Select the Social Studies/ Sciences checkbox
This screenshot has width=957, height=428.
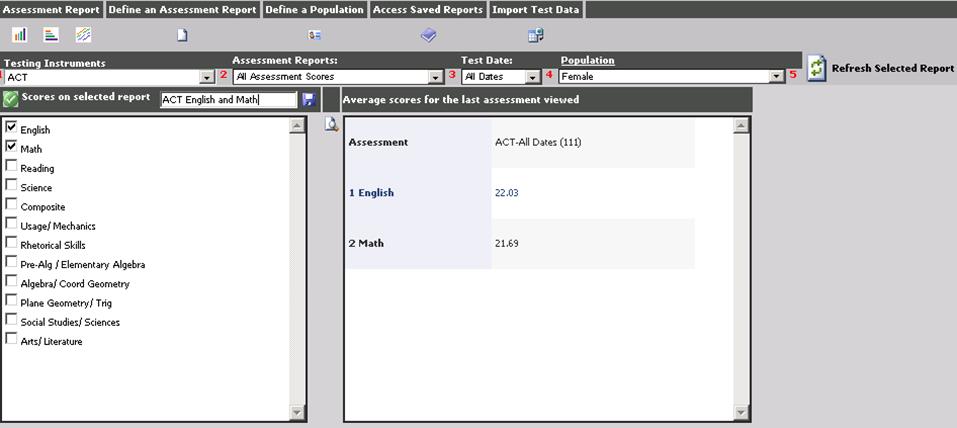point(11,319)
